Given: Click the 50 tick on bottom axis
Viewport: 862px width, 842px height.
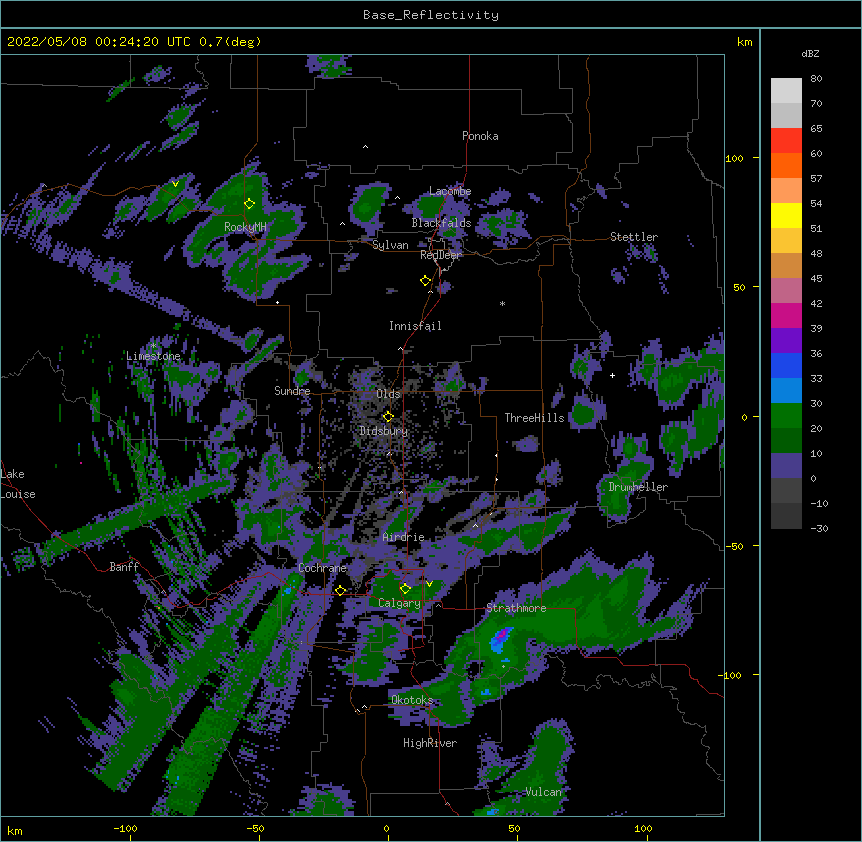Looking at the screenshot, I should pos(514,829).
